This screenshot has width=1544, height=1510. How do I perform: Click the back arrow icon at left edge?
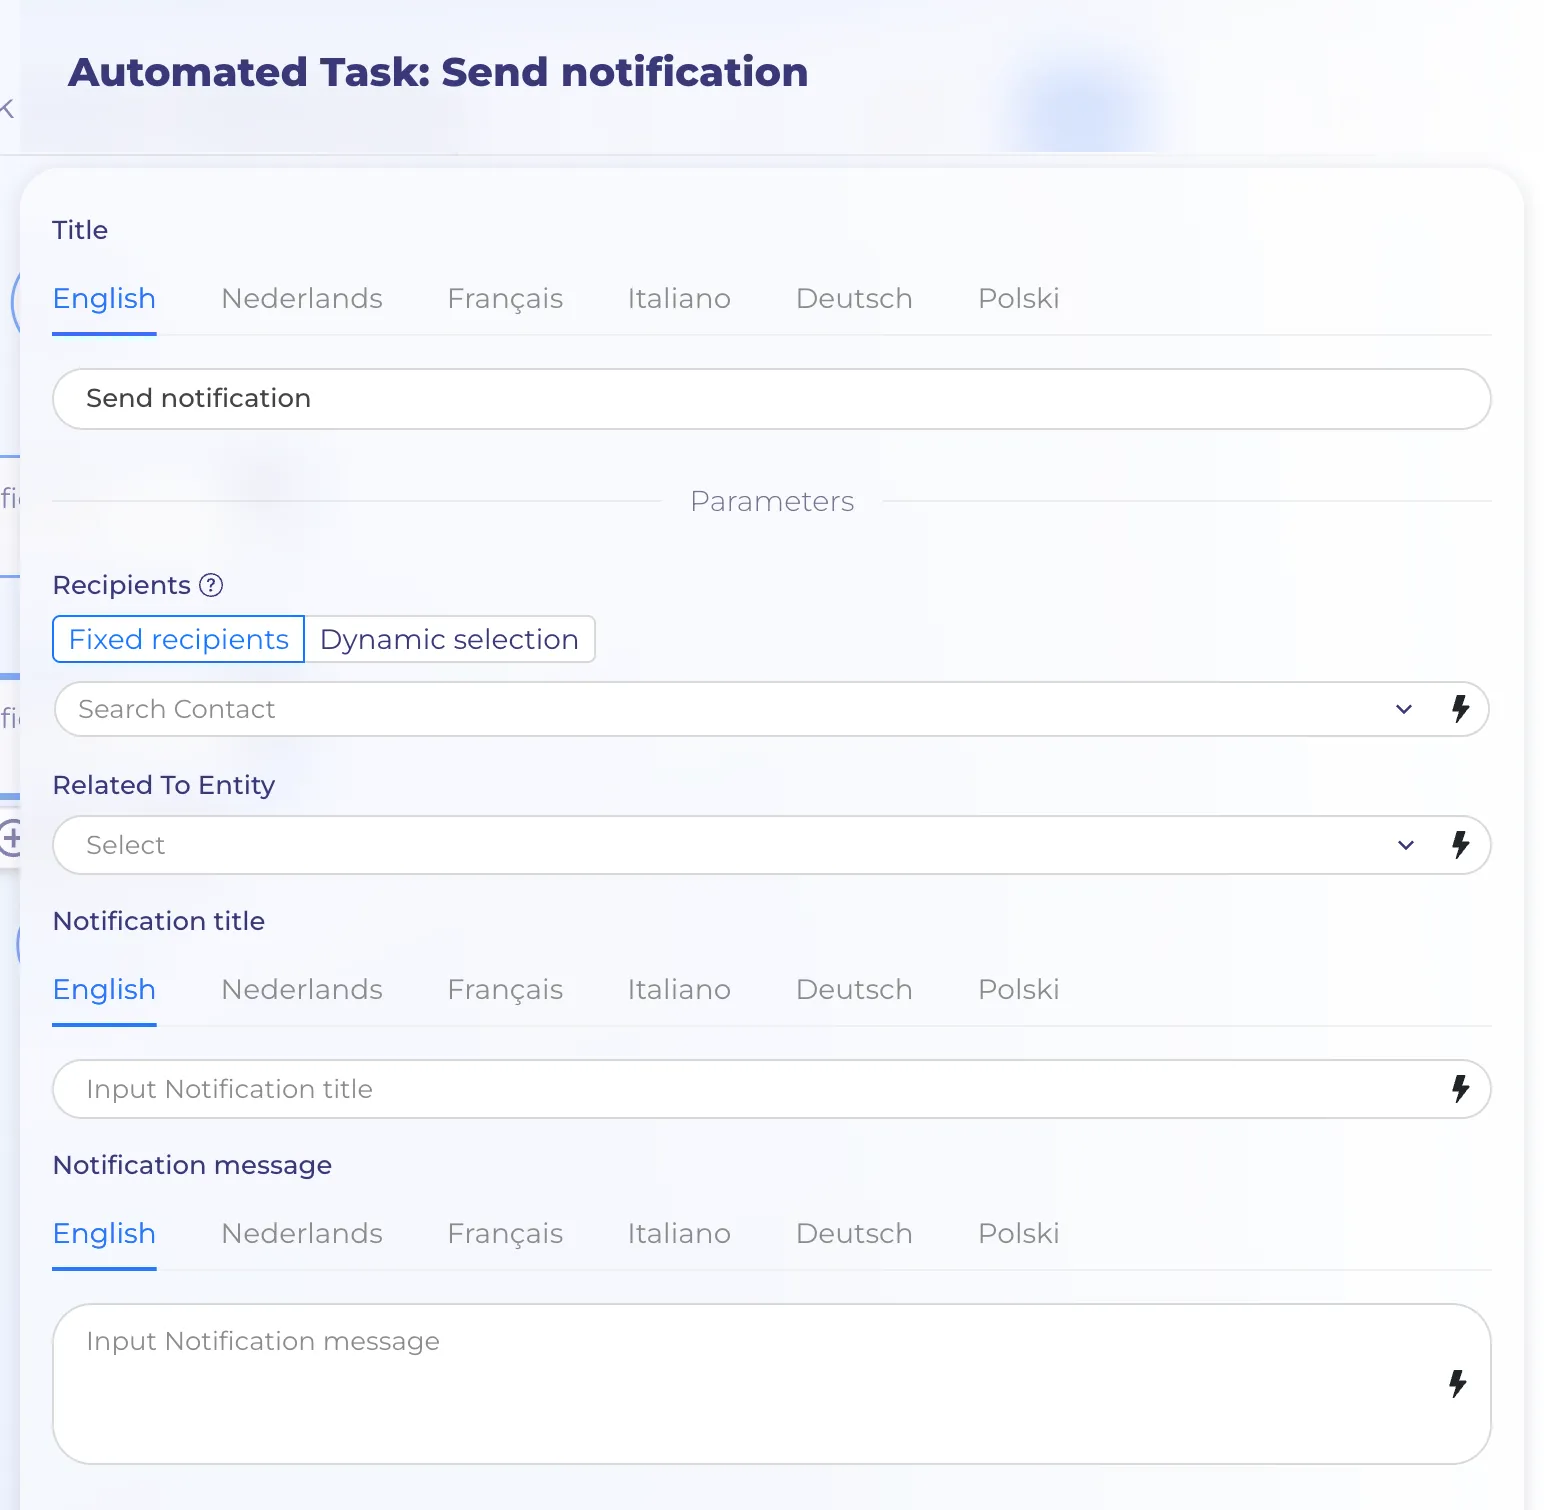7,109
